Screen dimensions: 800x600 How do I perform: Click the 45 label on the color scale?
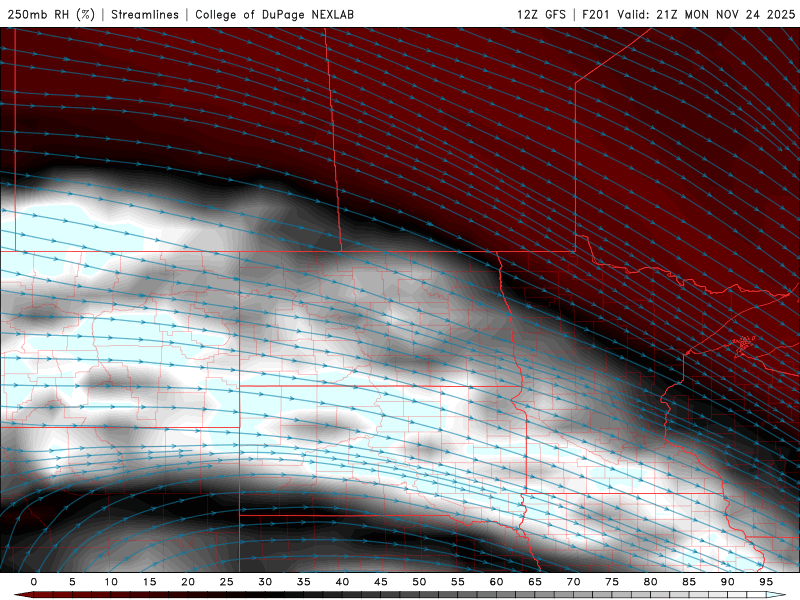click(381, 582)
